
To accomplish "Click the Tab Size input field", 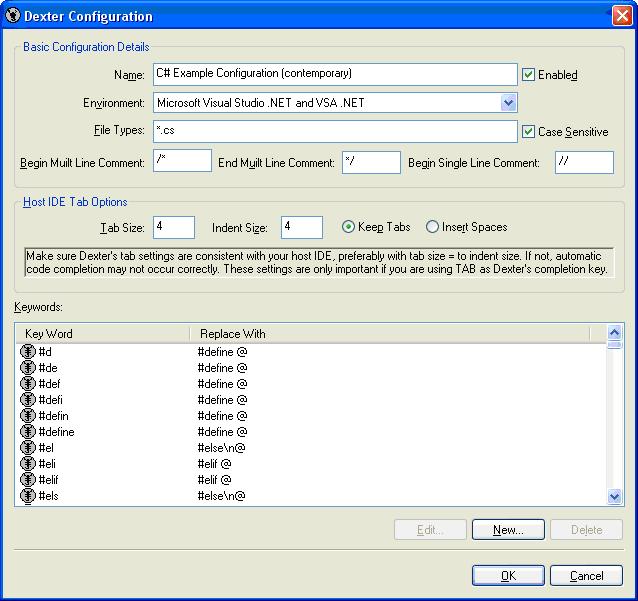I will [174, 227].
